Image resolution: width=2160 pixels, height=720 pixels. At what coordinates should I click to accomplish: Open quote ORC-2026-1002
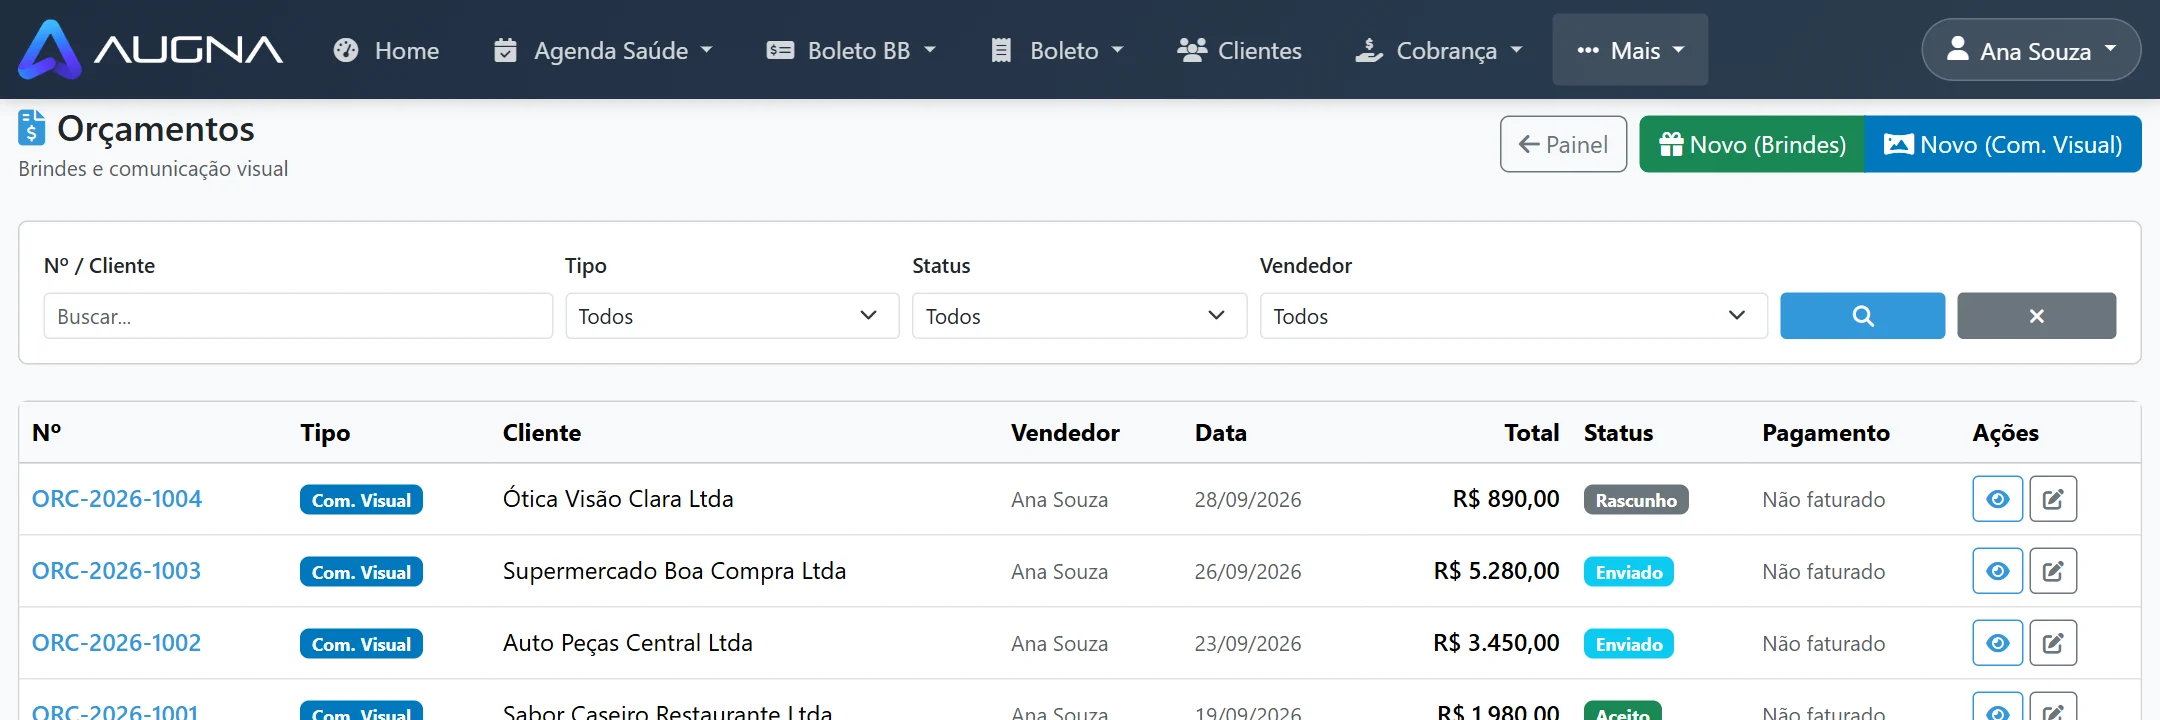click(x=117, y=643)
